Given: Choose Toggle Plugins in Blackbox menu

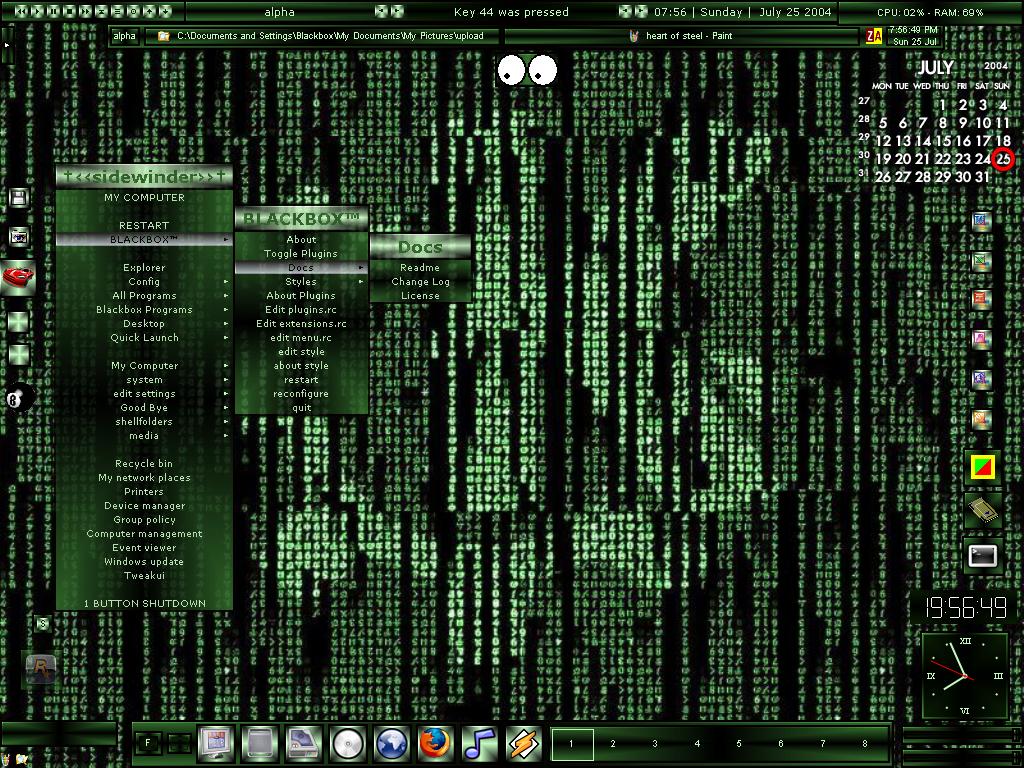Looking at the screenshot, I should 301,253.
